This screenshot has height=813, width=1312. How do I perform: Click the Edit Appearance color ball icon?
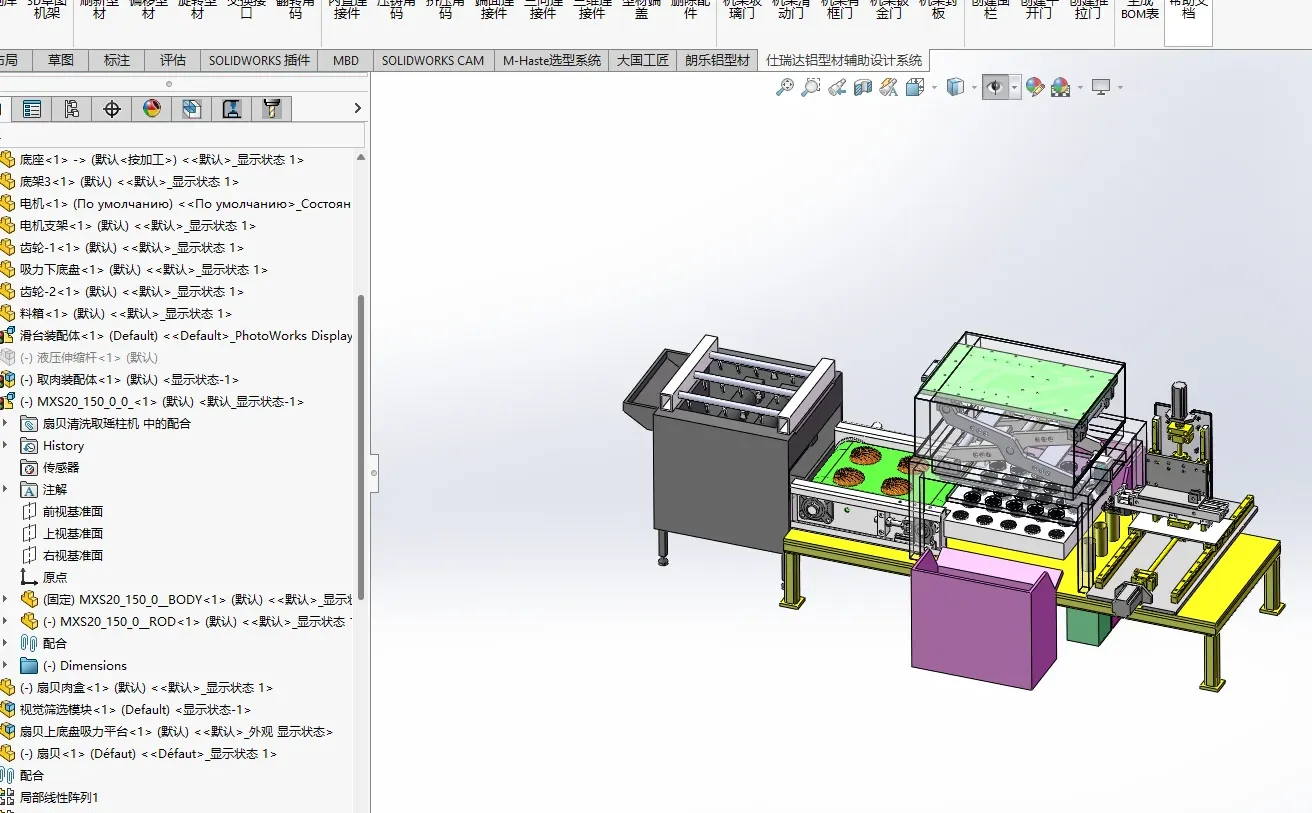click(1034, 88)
